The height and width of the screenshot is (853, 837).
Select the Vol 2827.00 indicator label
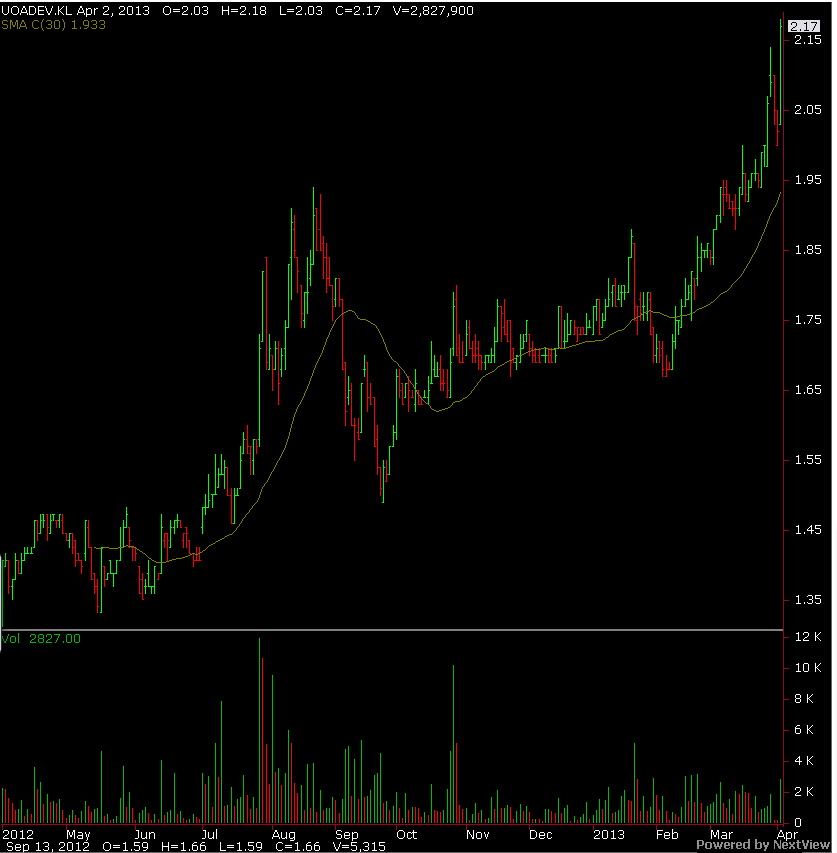click(41, 639)
